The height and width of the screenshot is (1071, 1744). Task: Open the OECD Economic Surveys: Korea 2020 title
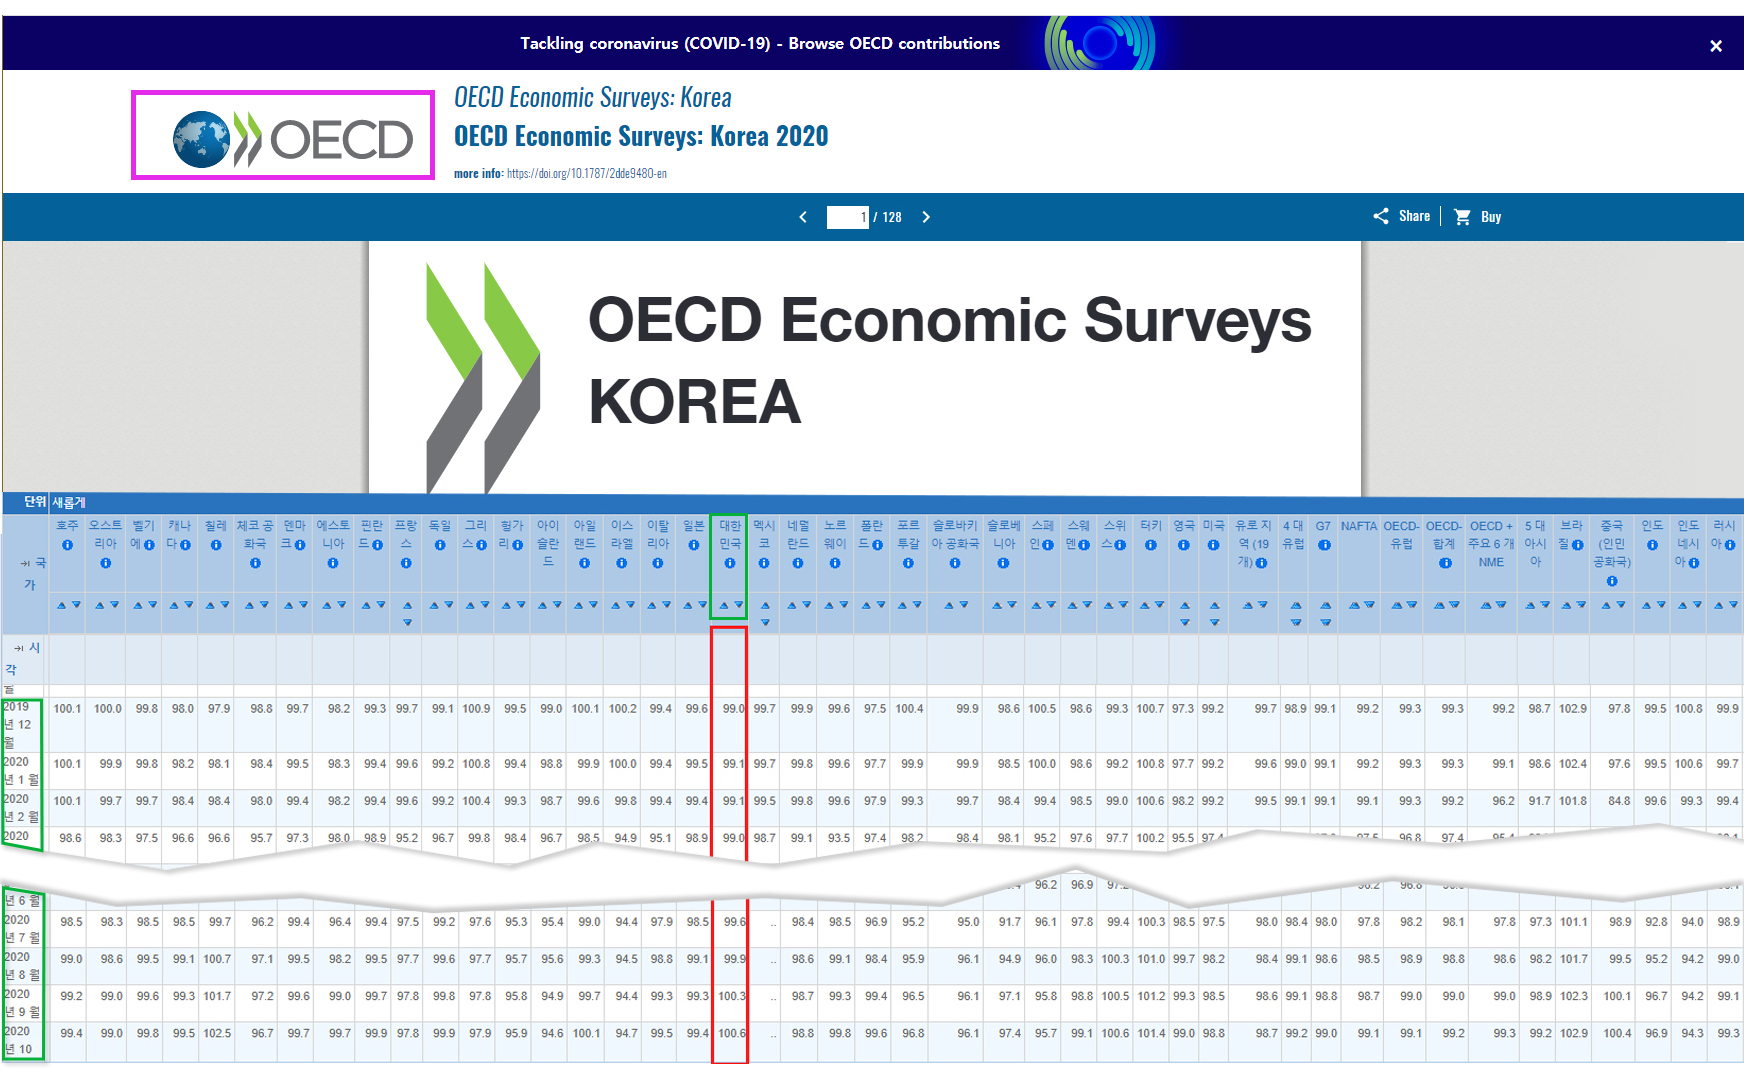(641, 136)
